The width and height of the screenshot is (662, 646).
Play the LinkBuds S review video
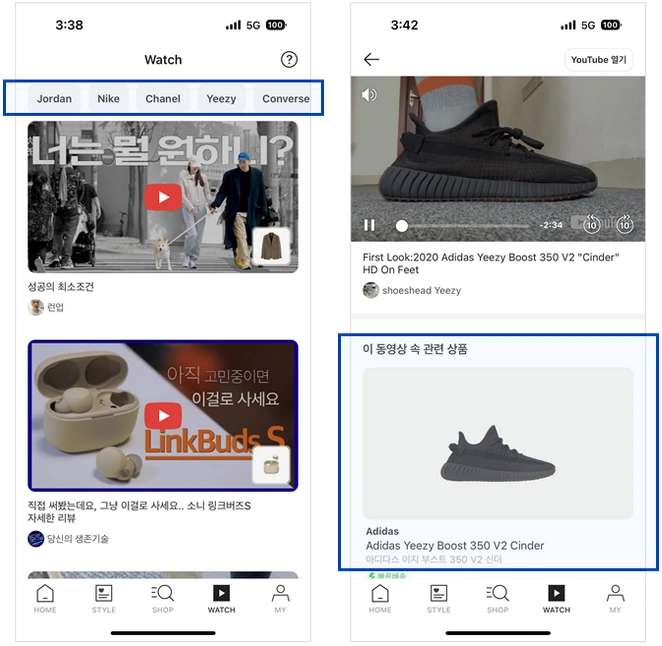pos(163,415)
